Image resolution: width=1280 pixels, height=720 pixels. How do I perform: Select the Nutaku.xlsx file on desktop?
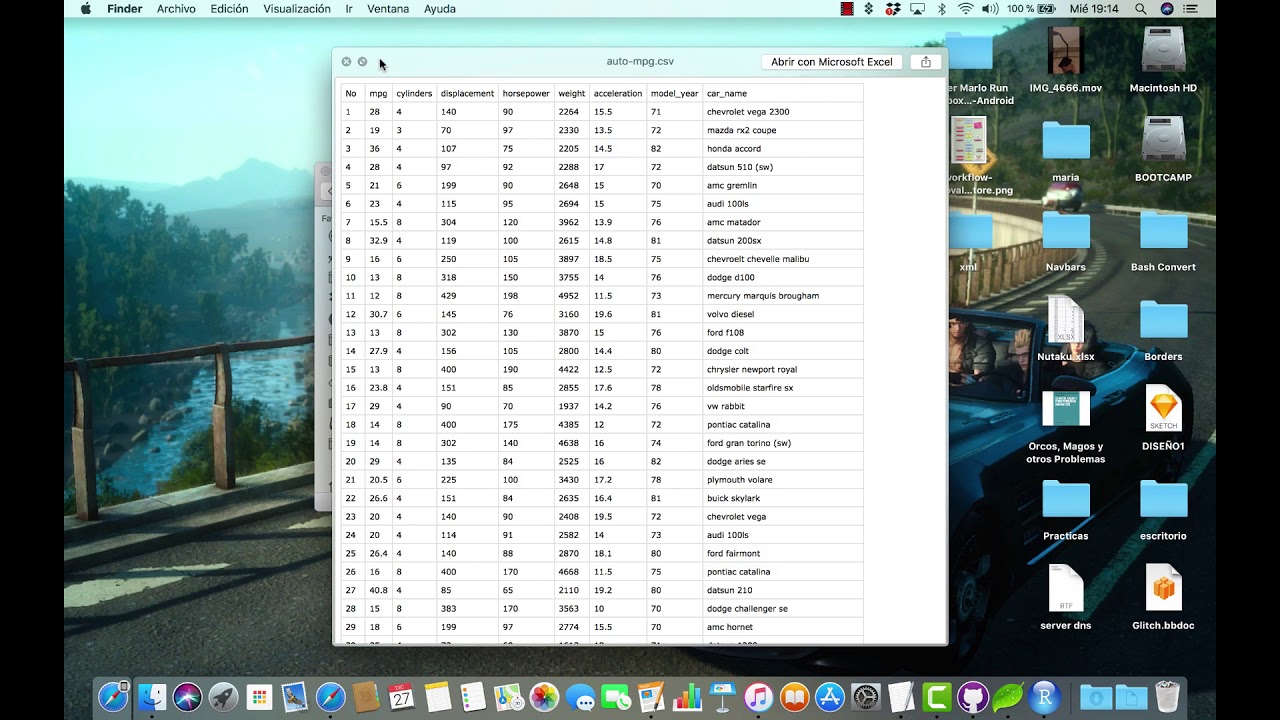pyautogui.click(x=1066, y=328)
